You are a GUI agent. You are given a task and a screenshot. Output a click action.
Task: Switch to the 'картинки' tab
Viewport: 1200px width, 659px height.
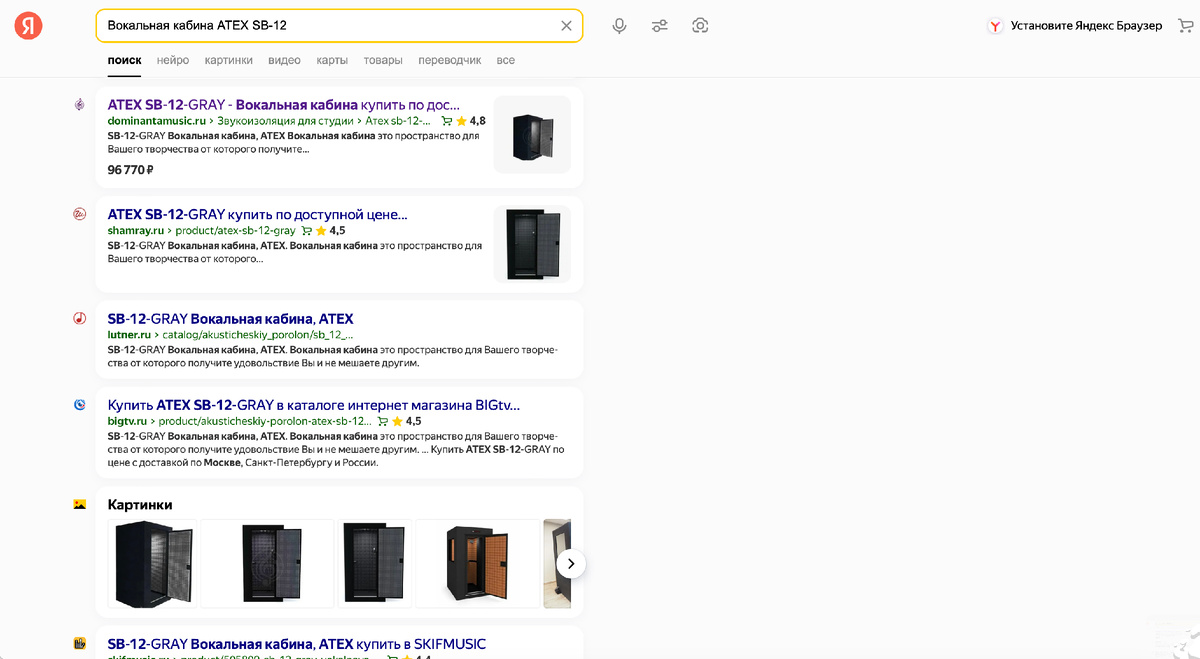(x=229, y=60)
